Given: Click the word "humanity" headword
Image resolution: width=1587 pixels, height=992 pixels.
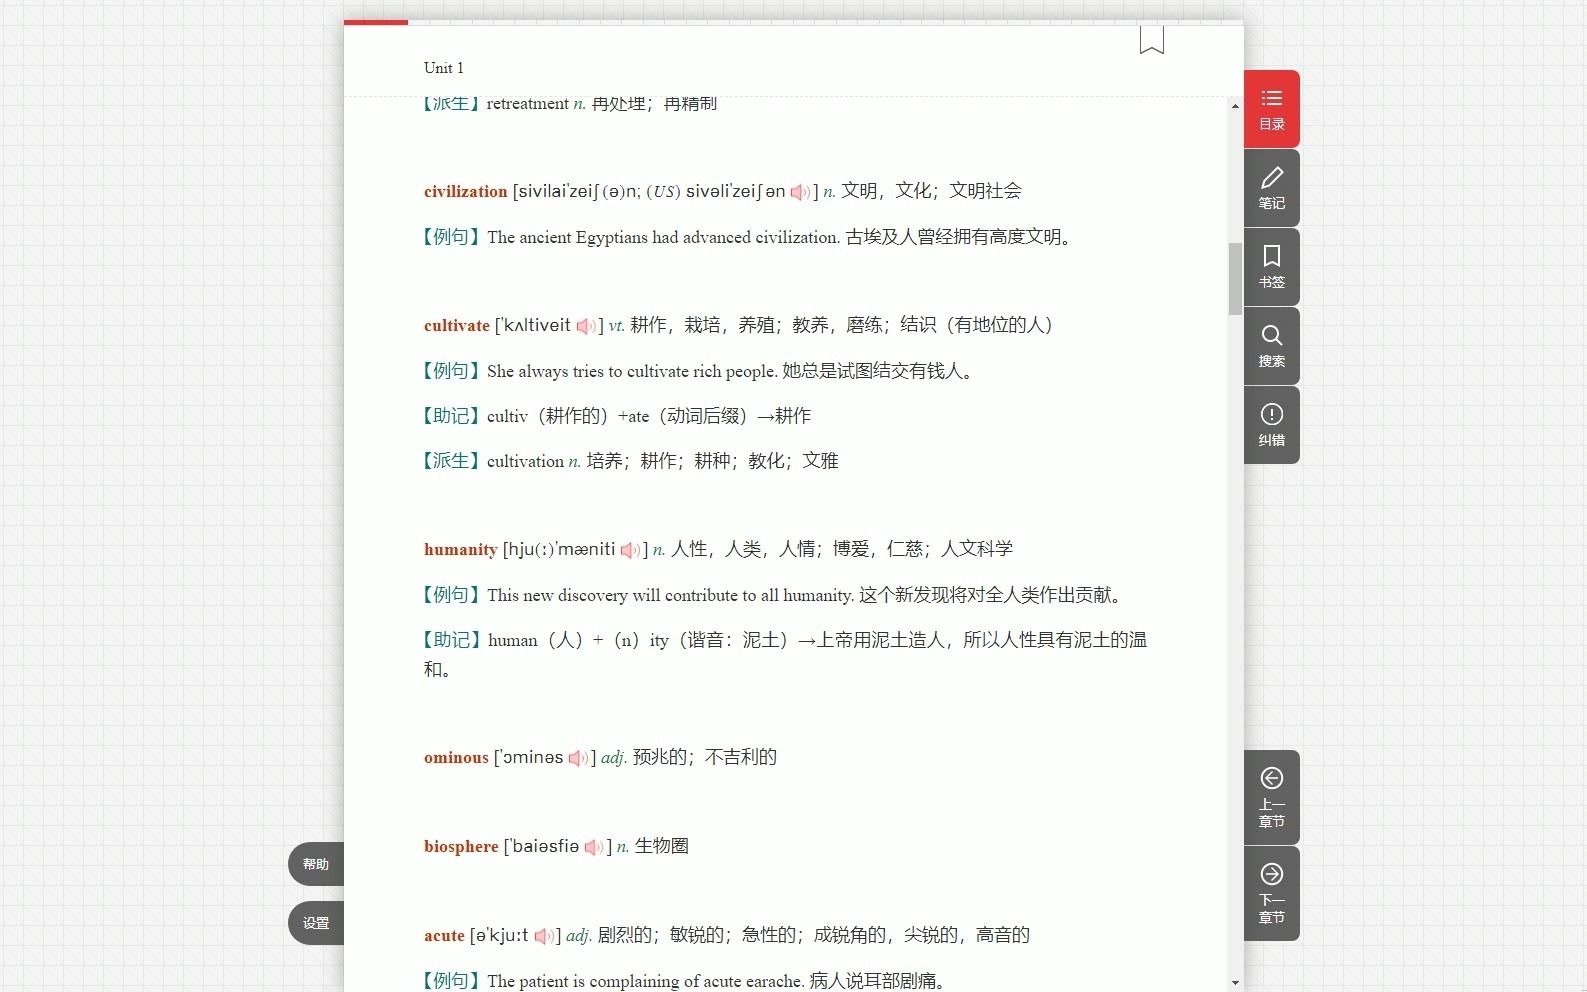Looking at the screenshot, I should pos(460,549).
